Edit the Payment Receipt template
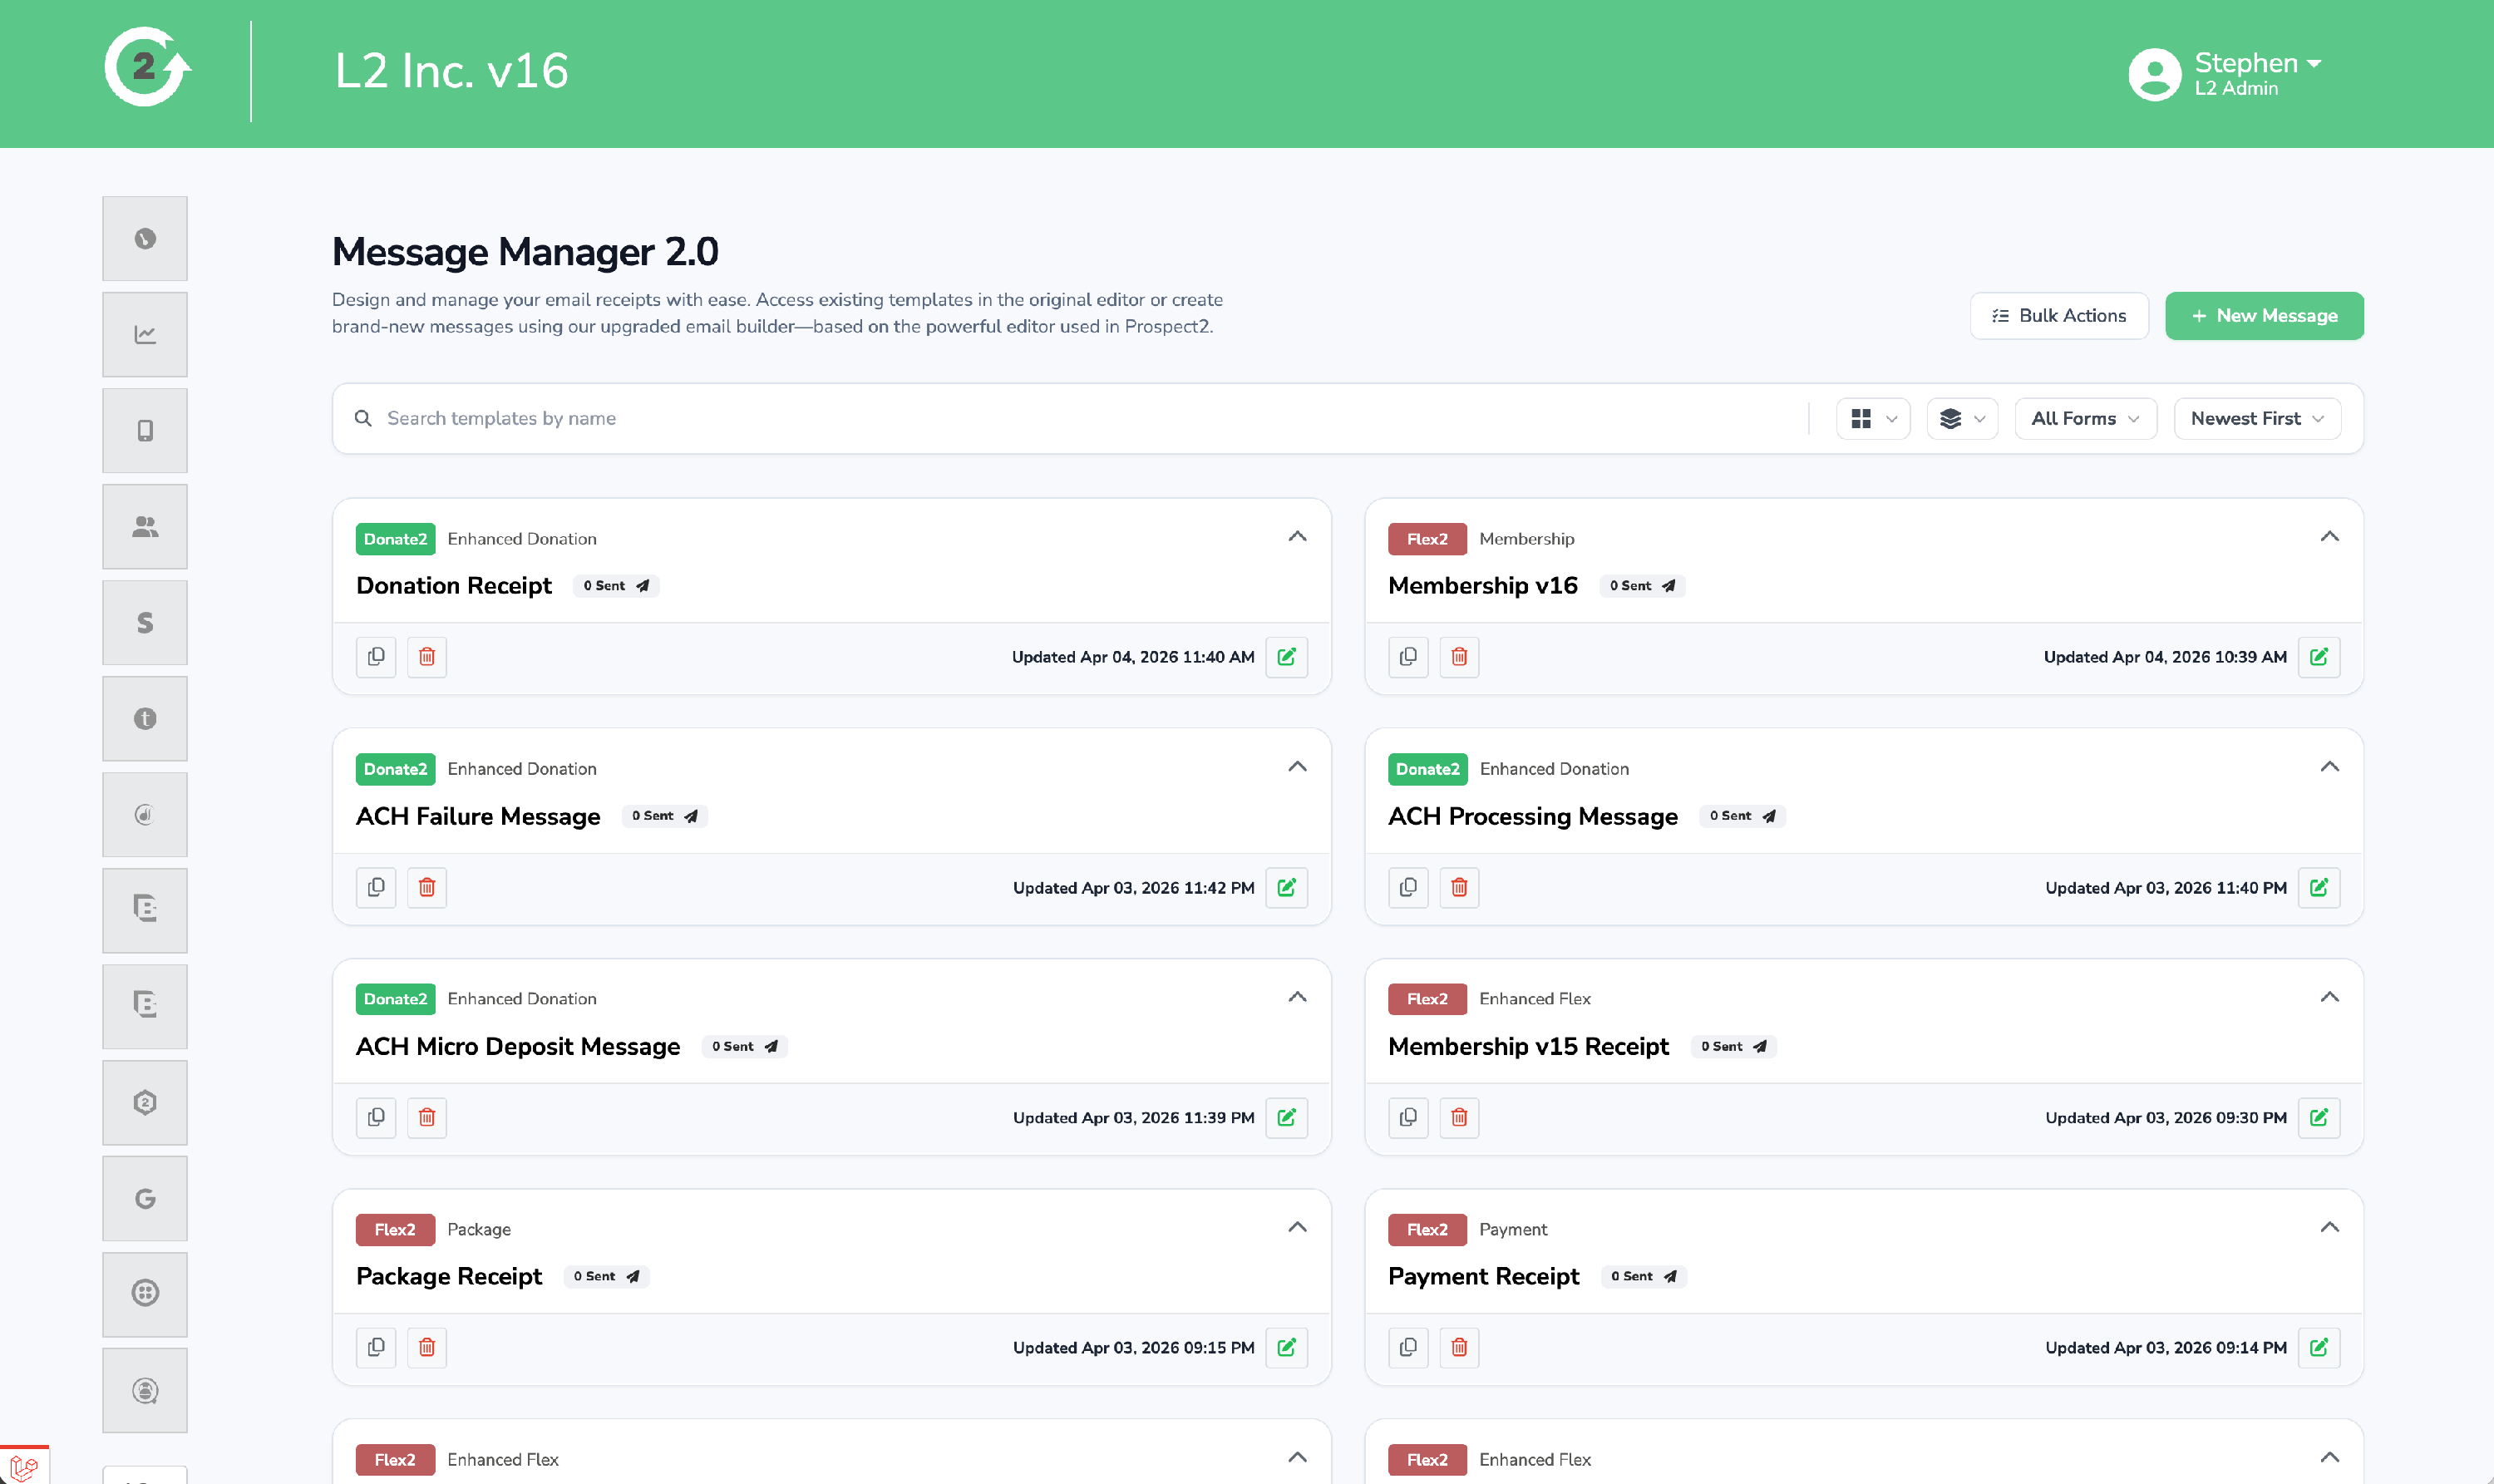The height and width of the screenshot is (1484, 2494). tap(2318, 1347)
